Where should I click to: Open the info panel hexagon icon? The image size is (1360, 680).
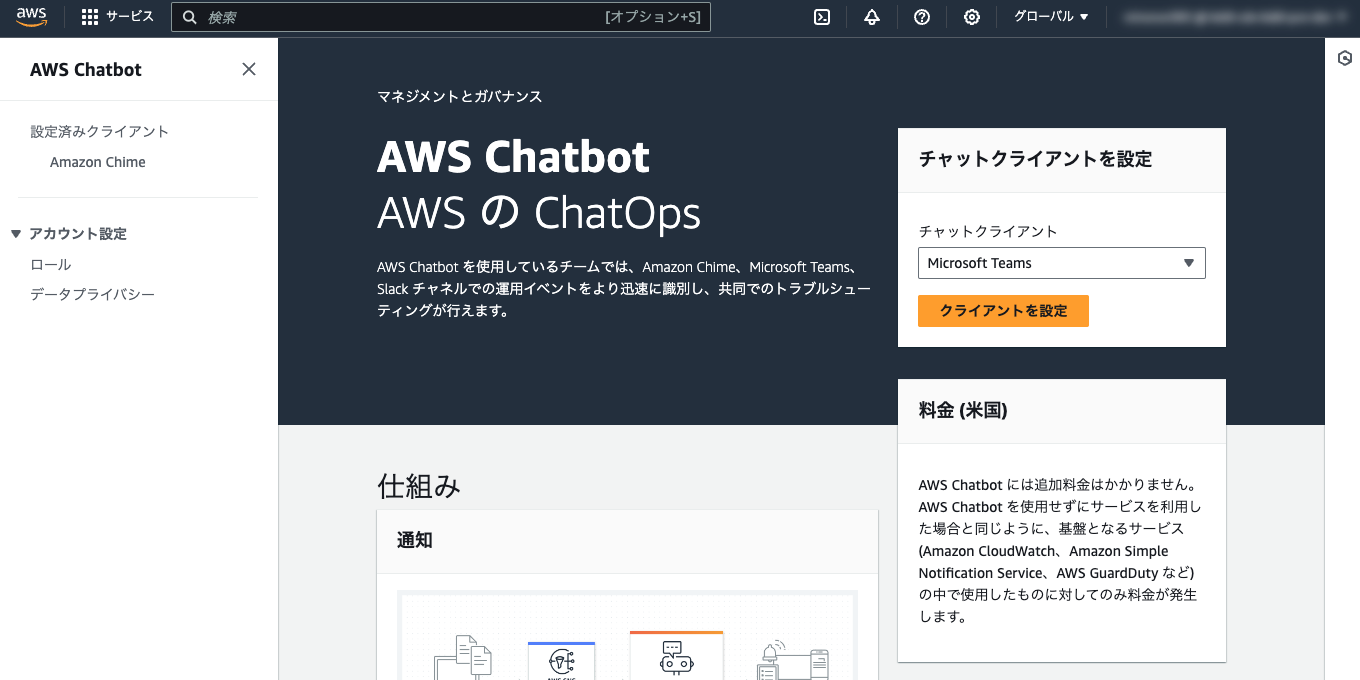click(x=1345, y=59)
